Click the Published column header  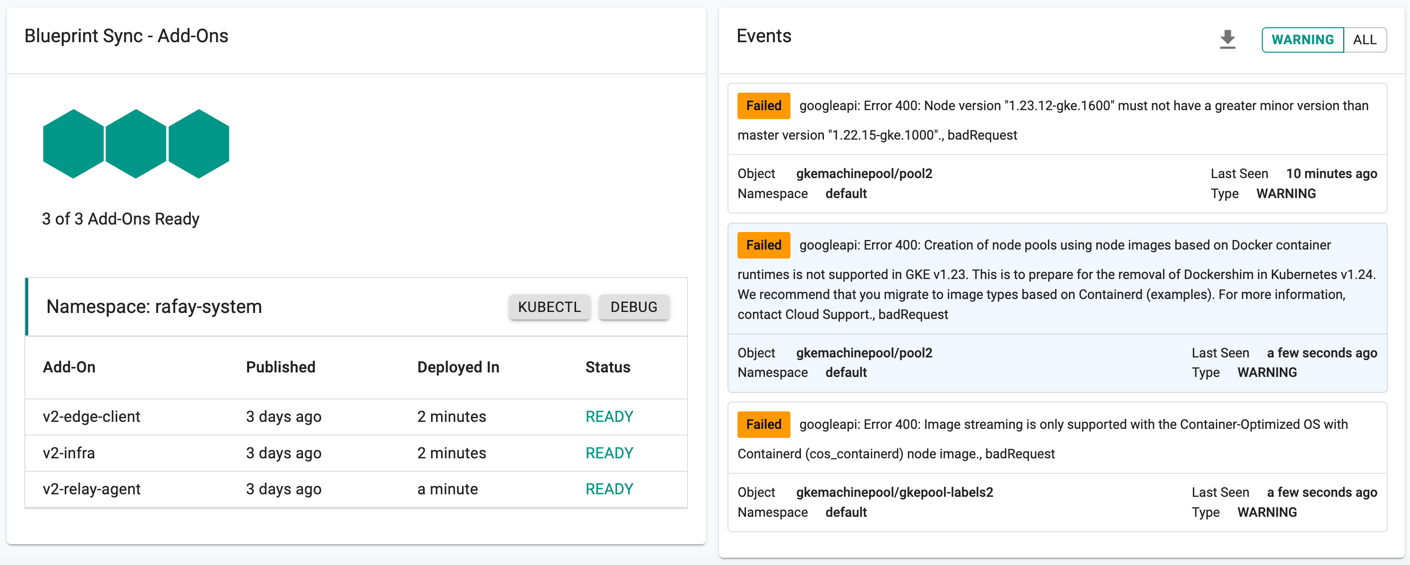point(281,367)
